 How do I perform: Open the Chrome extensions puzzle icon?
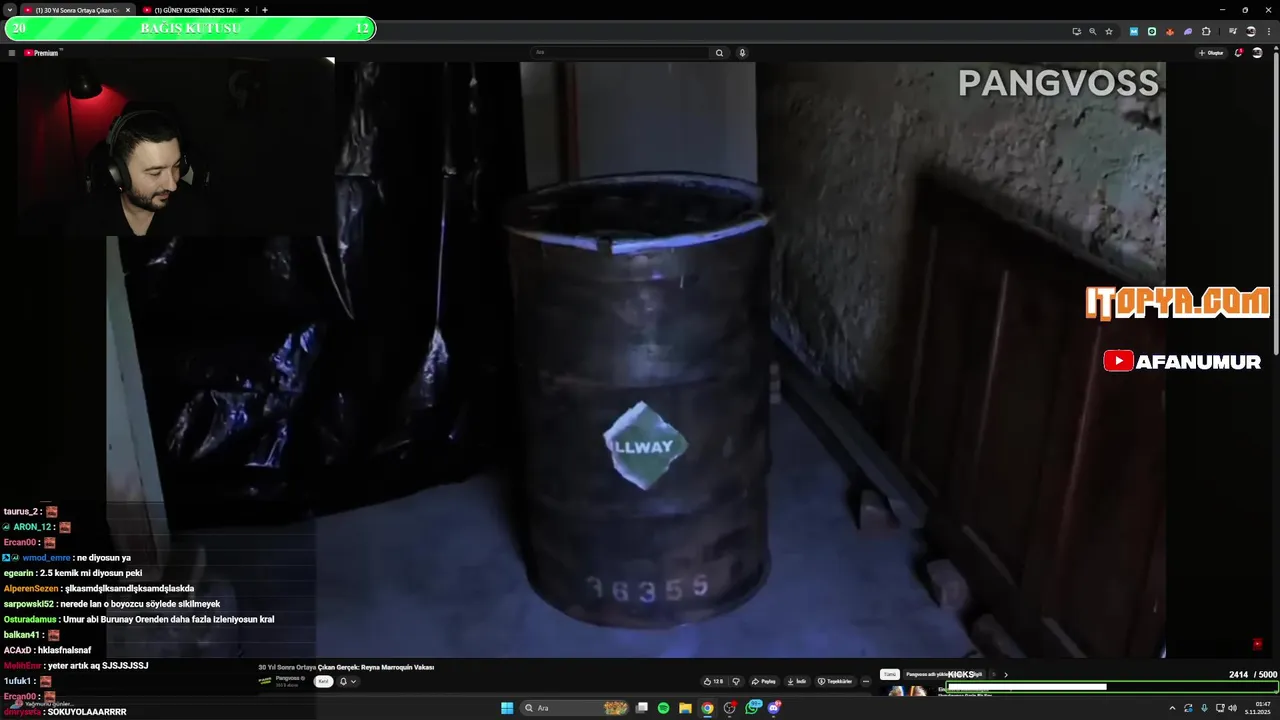[1206, 31]
